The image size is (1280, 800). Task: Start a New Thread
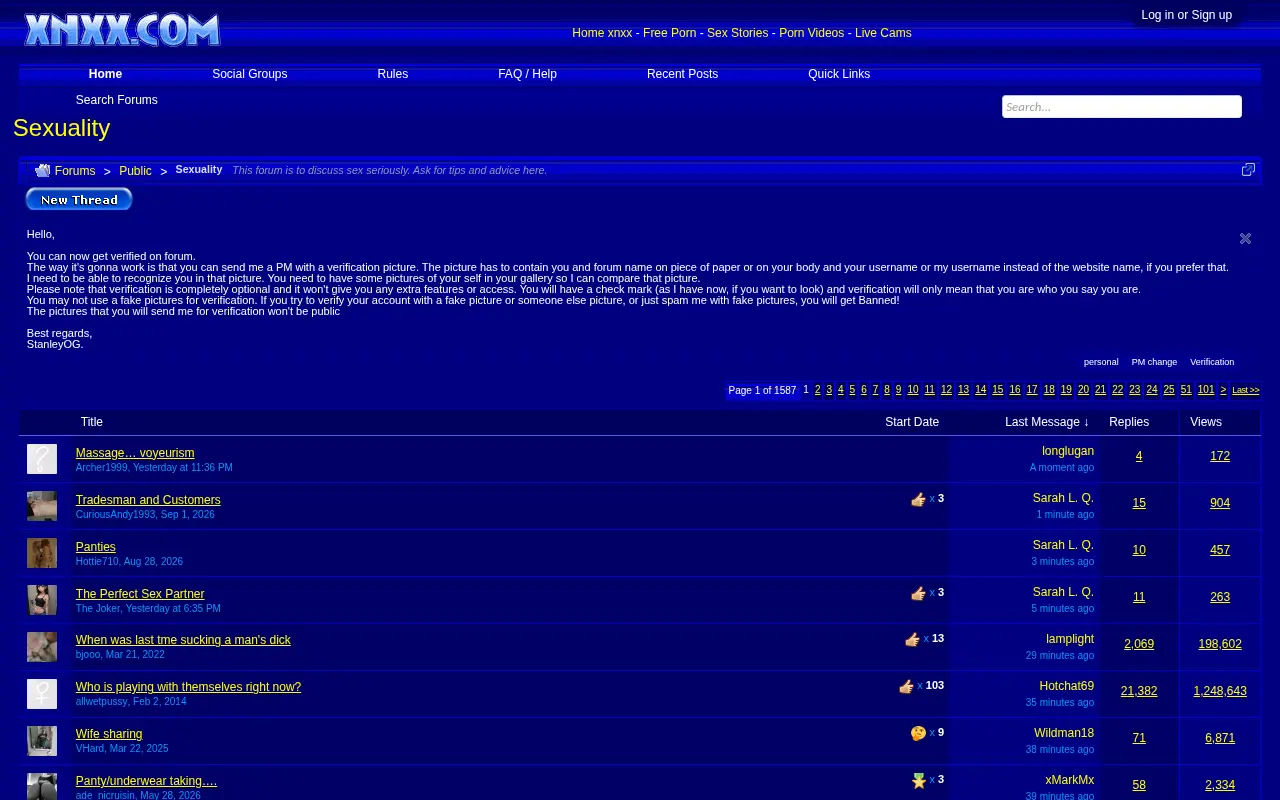point(79,199)
